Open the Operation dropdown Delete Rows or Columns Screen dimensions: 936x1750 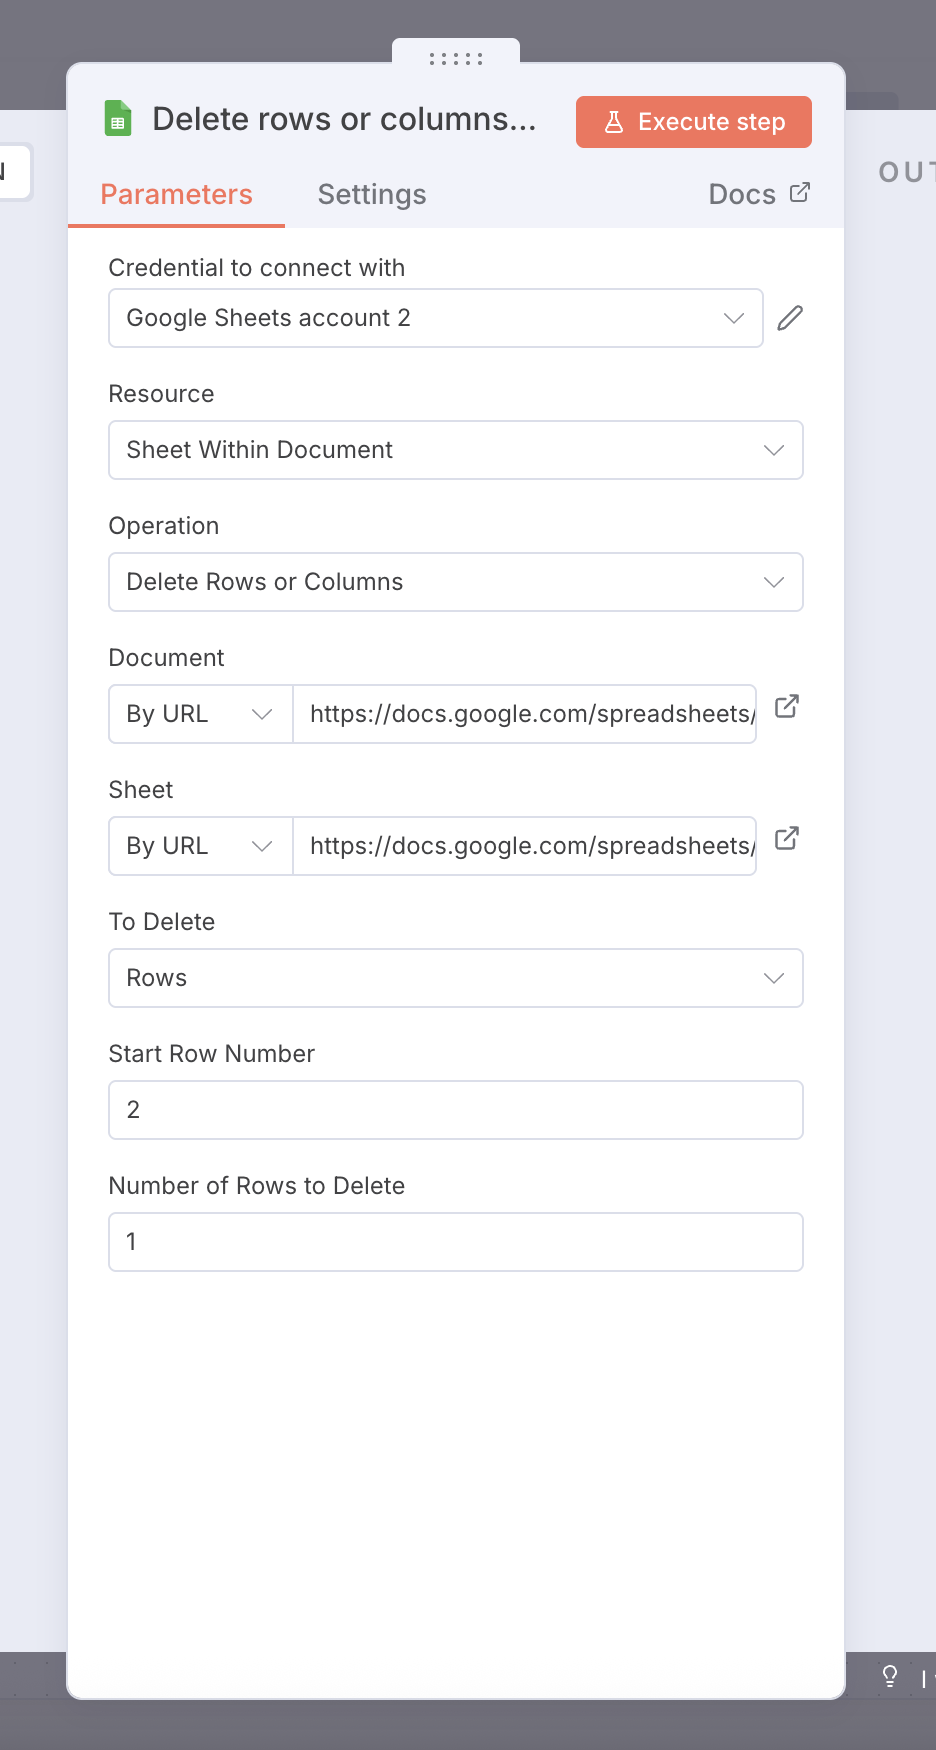tap(456, 582)
